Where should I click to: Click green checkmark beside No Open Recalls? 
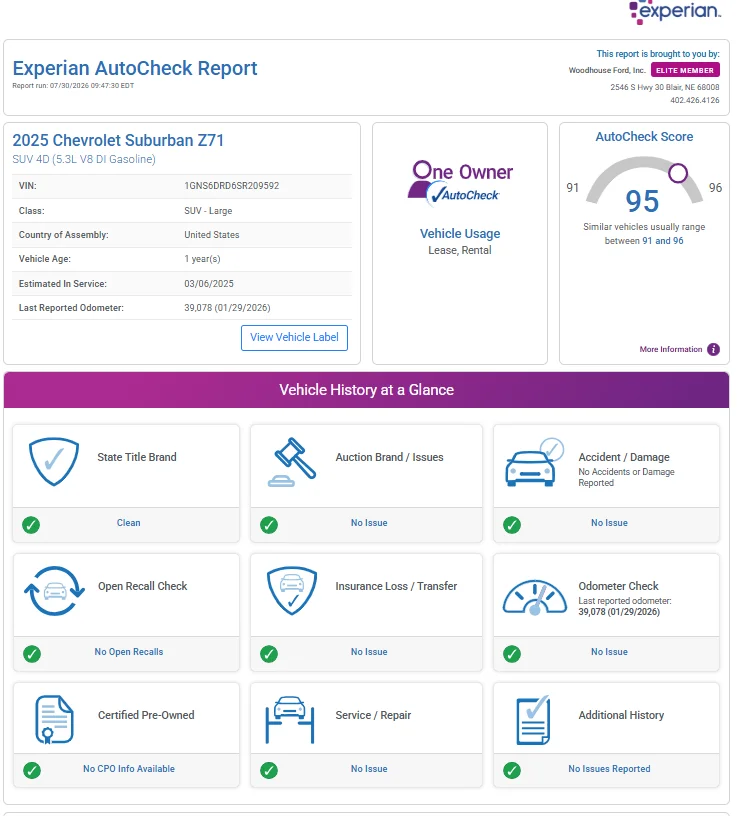(32, 654)
